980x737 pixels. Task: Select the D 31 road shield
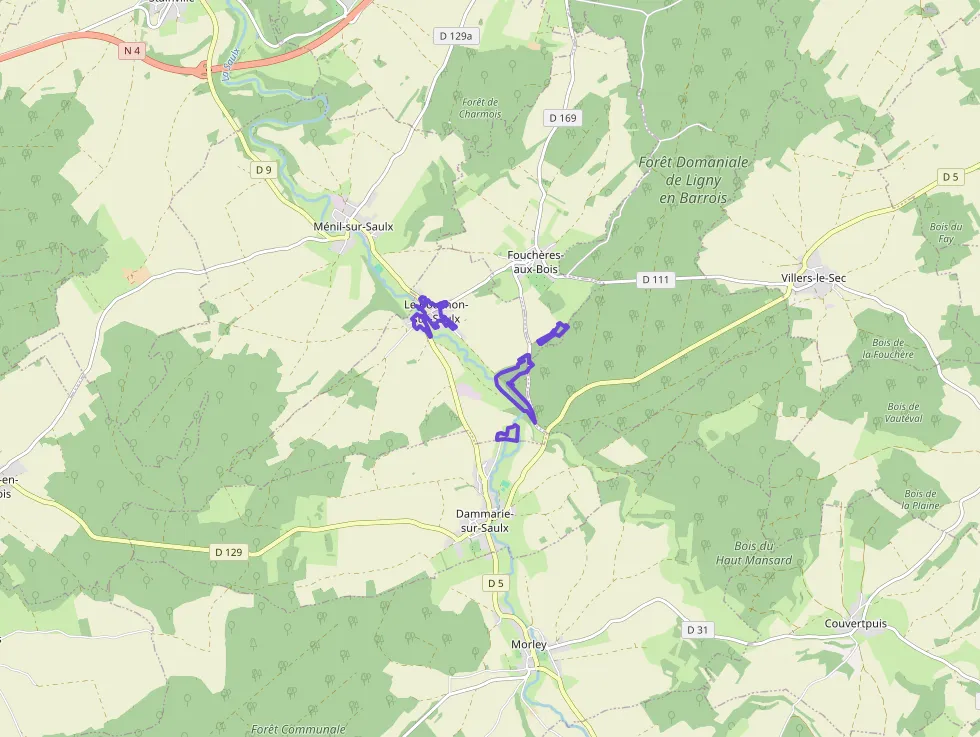697,629
